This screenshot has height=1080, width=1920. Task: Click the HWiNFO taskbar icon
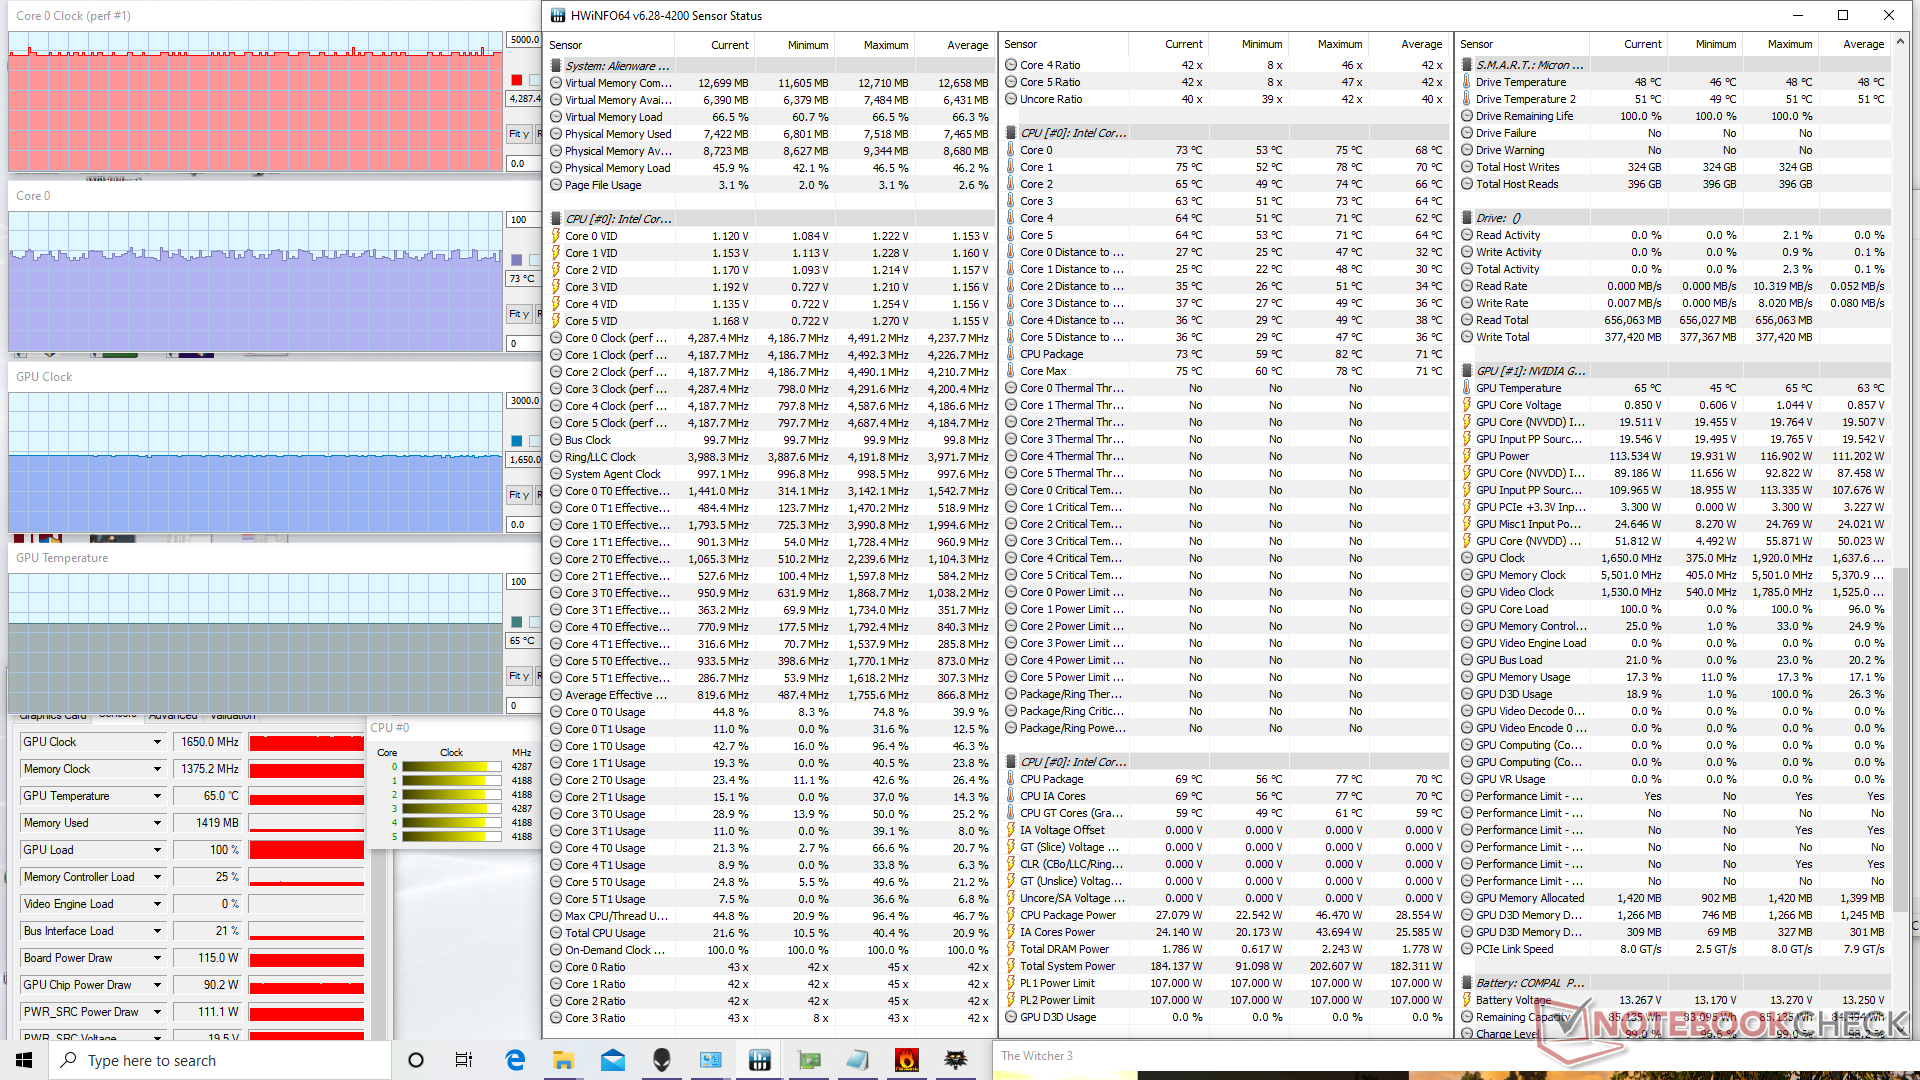pyautogui.click(x=759, y=1060)
